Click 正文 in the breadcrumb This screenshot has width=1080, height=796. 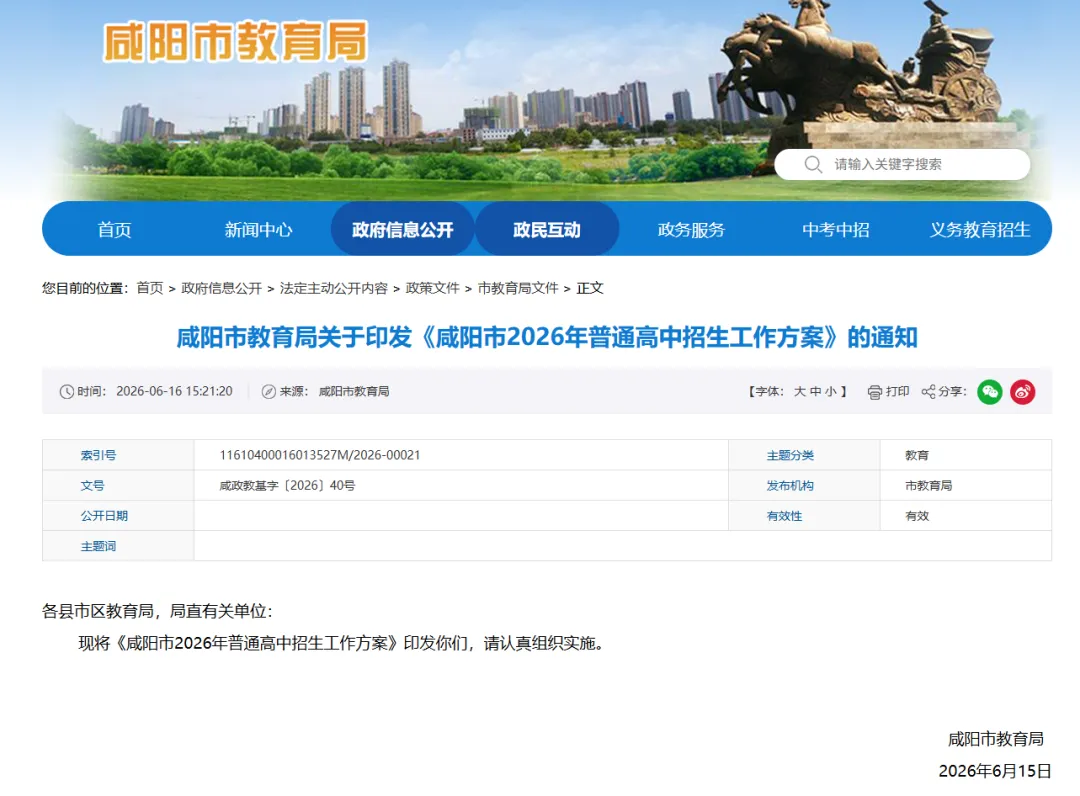tap(590, 288)
